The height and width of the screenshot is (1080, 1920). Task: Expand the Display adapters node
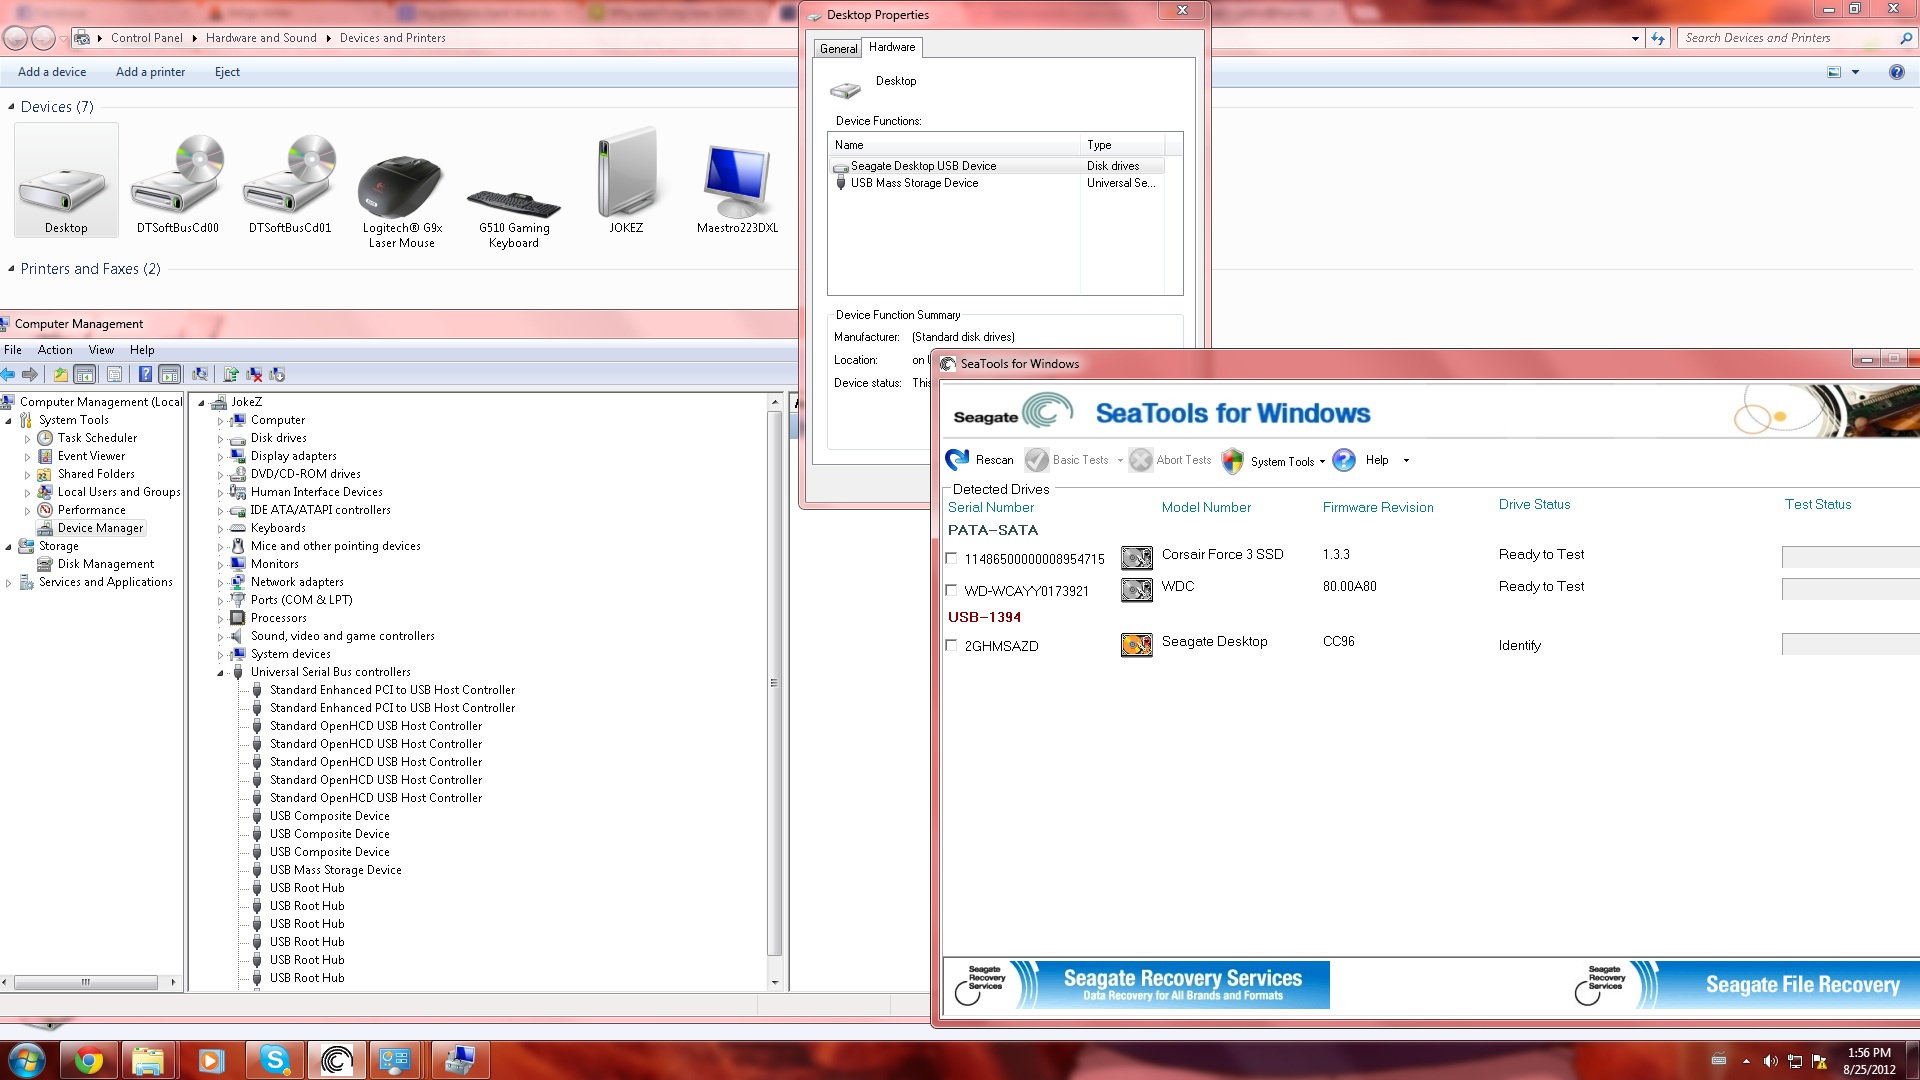(x=221, y=457)
